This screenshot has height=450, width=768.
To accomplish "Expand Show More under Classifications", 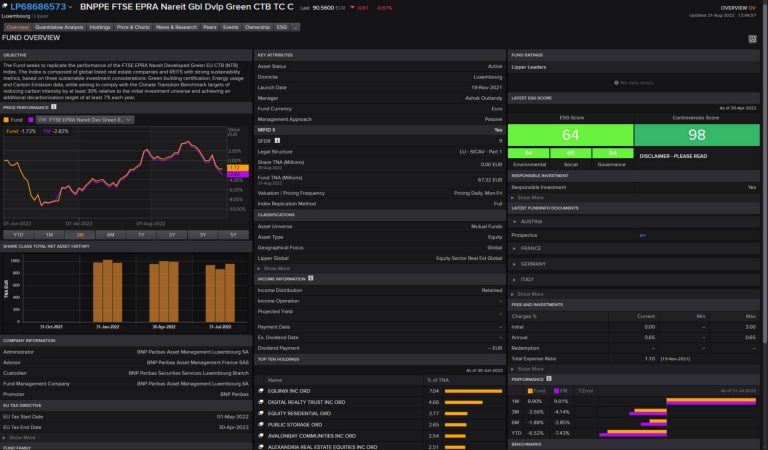I will 274,268.
